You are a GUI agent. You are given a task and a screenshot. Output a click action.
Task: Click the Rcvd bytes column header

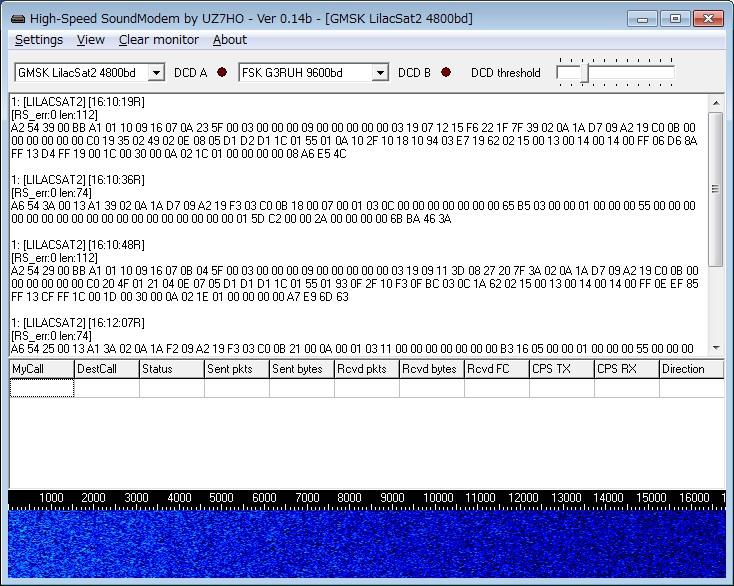tap(431, 369)
